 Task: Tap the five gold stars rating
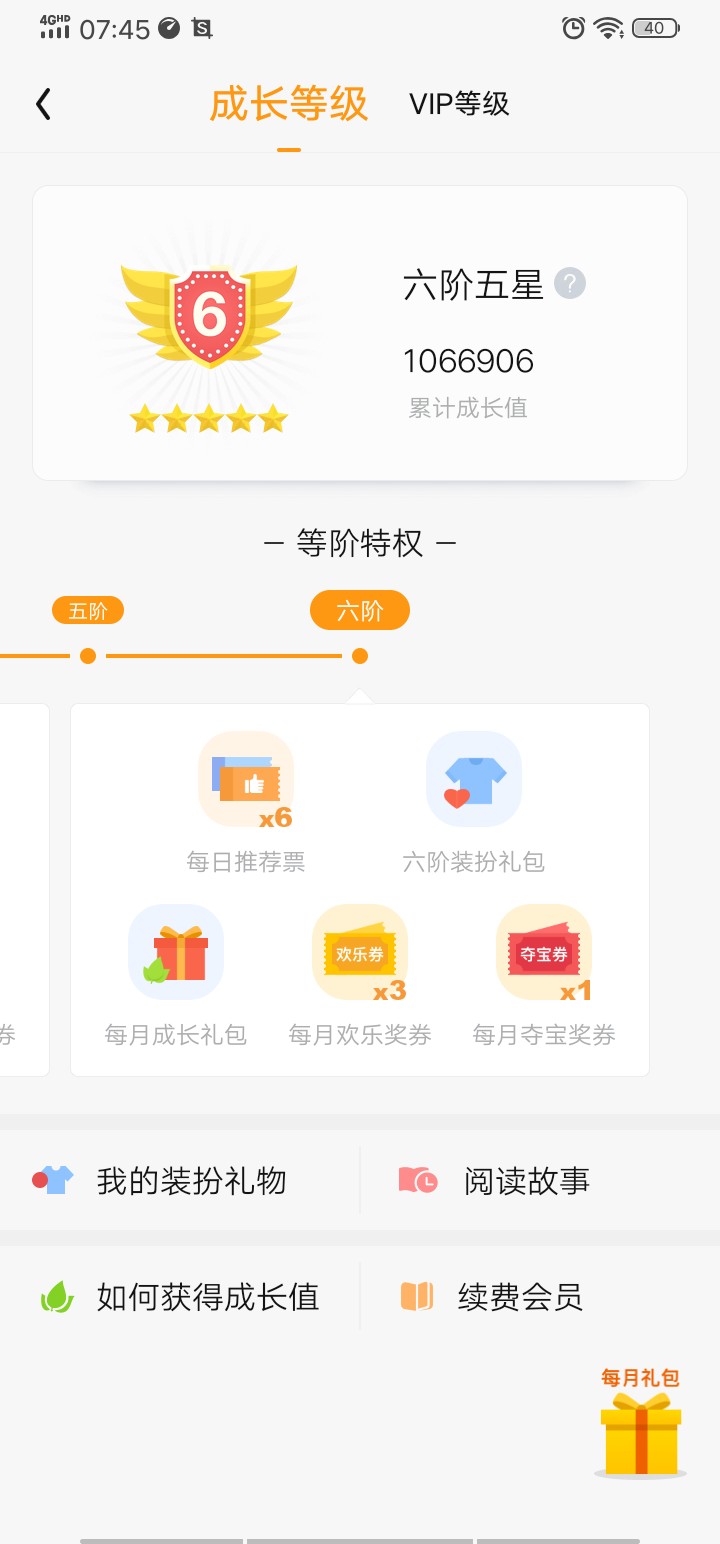209,419
